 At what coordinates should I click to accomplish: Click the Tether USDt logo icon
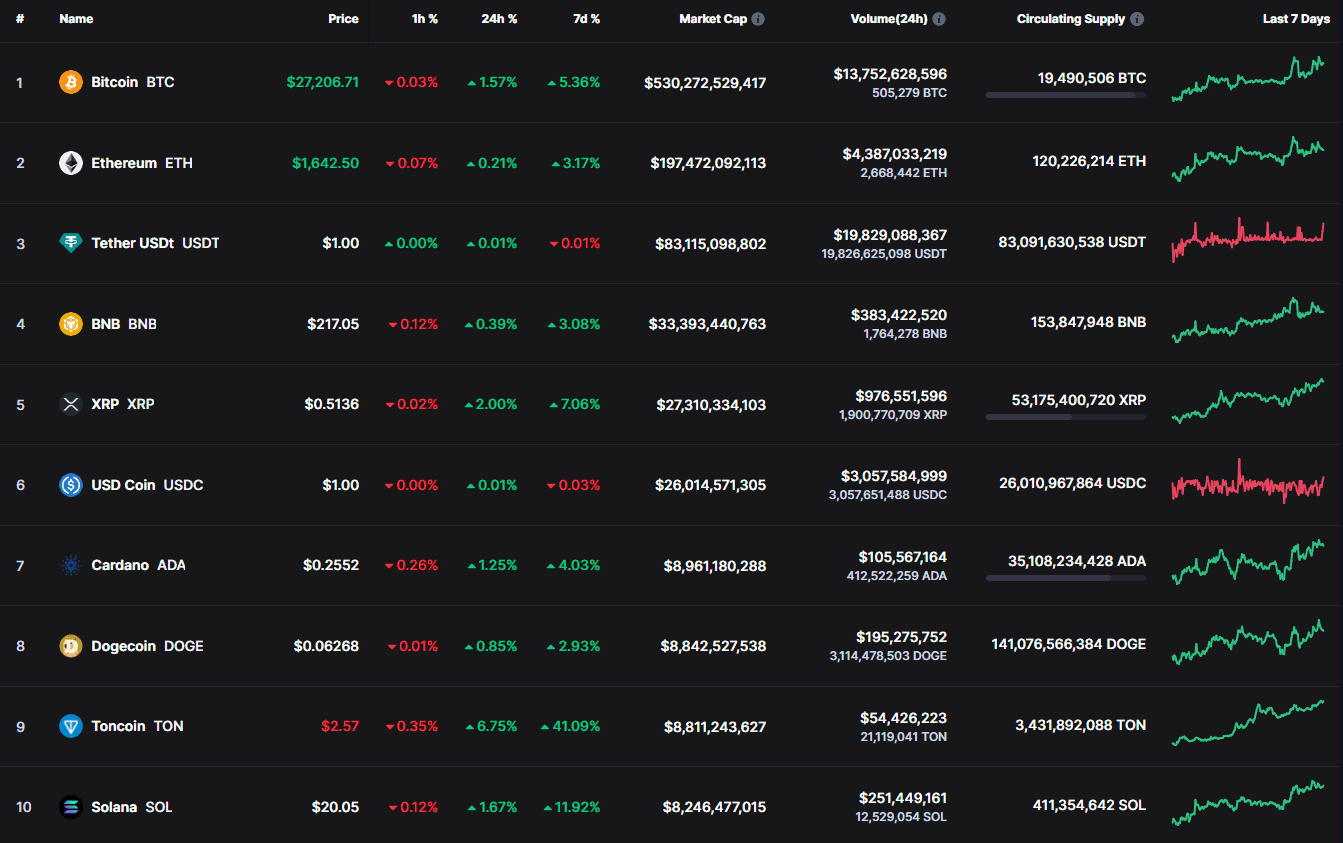pyautogui.click(x=70, y=243)
